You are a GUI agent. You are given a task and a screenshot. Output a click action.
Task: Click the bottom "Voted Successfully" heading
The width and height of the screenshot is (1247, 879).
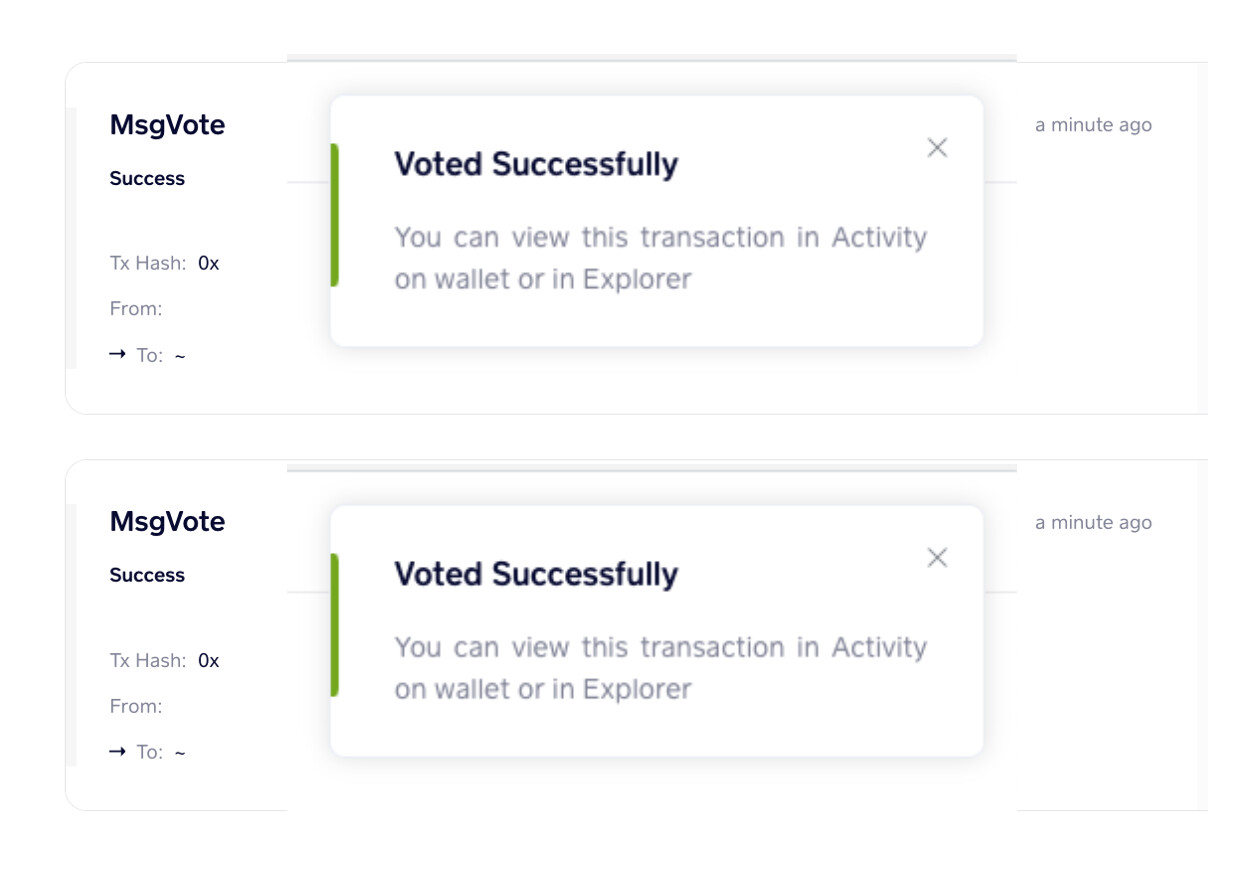coord(536,574)
